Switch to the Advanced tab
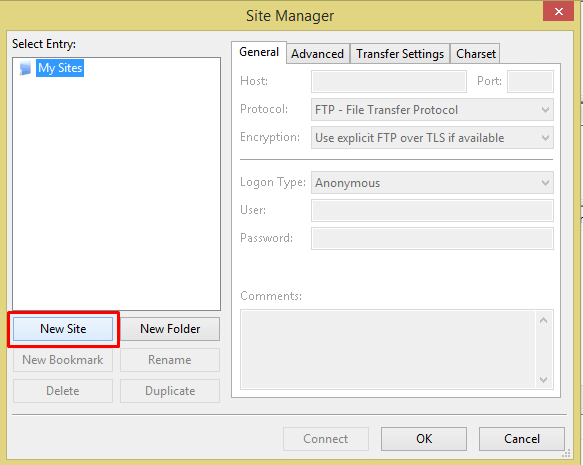 (x=317, y=54)
